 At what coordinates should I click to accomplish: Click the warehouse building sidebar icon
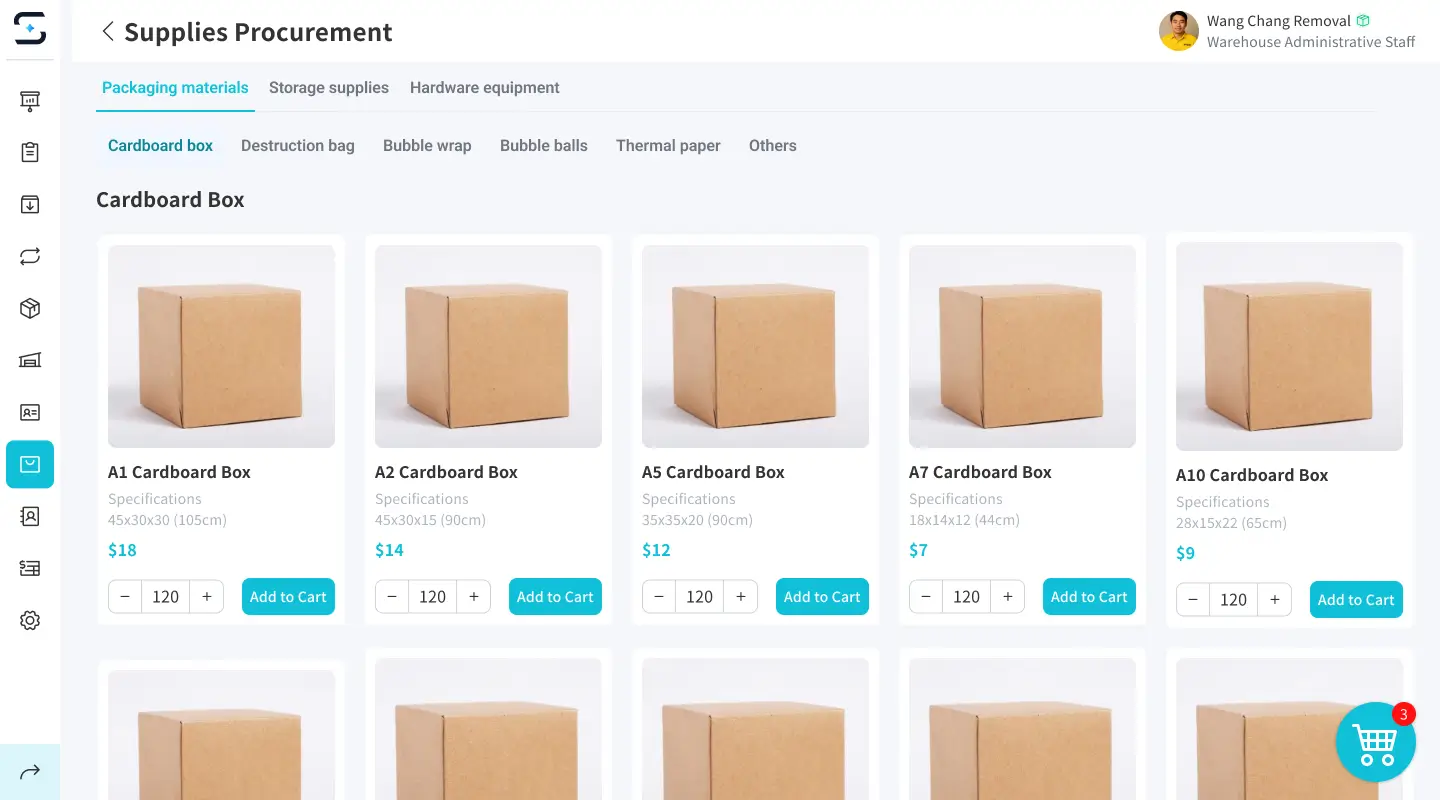(30, 360)
